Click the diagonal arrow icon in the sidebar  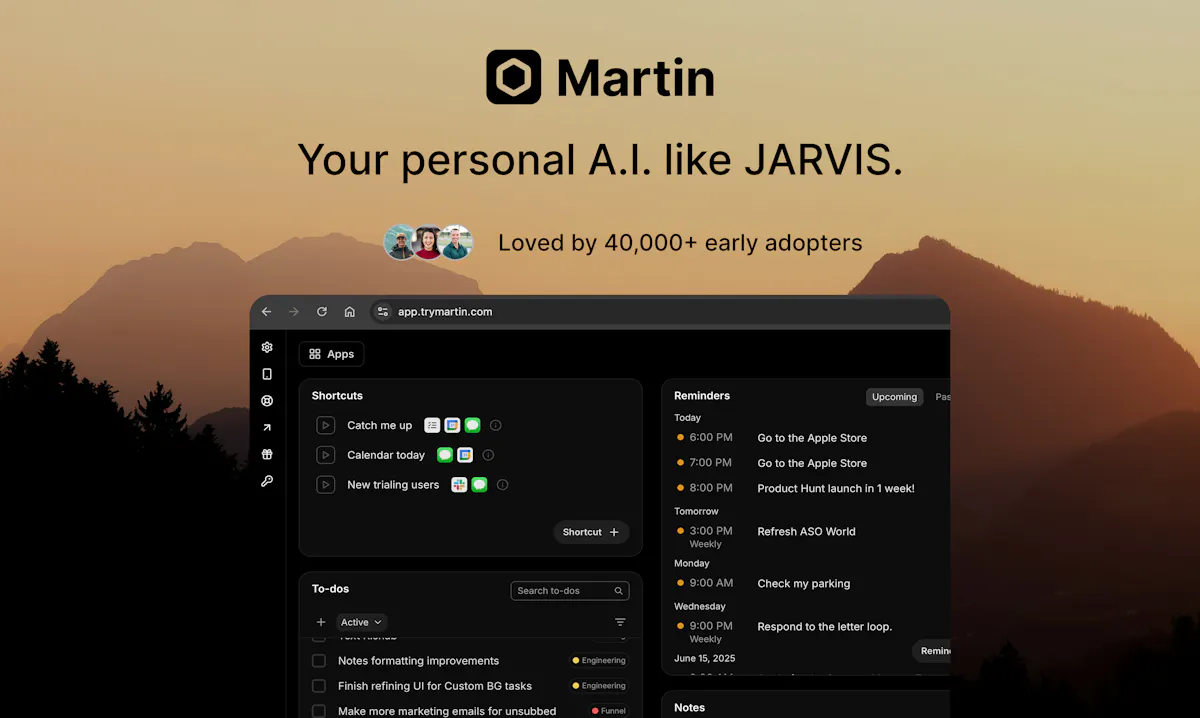click(x=267, y=428)
